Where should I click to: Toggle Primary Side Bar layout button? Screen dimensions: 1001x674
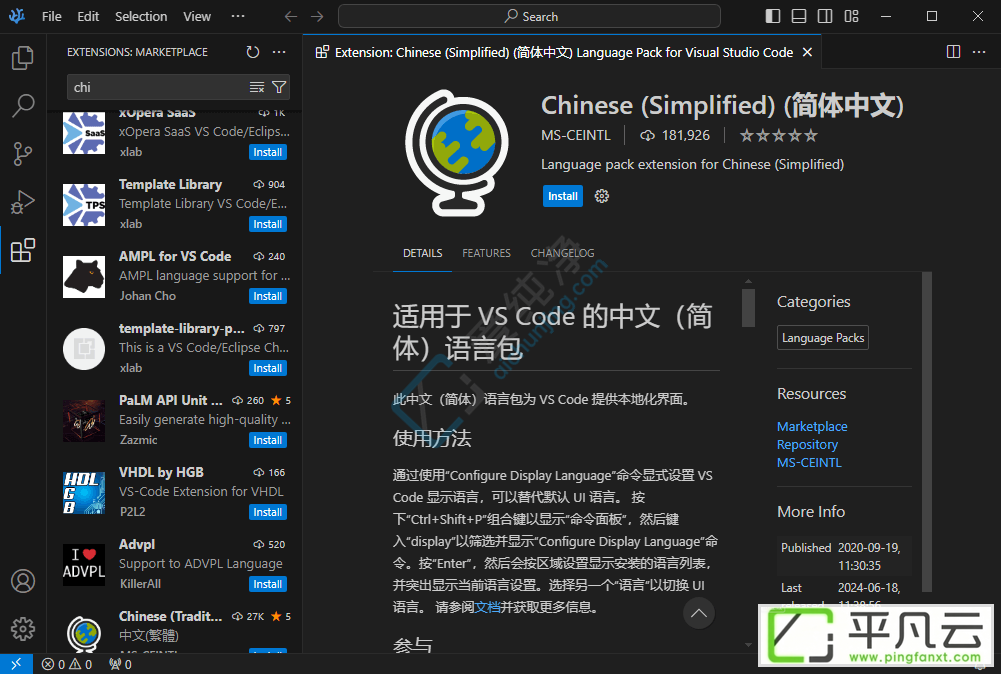click(x=772, y=17)
